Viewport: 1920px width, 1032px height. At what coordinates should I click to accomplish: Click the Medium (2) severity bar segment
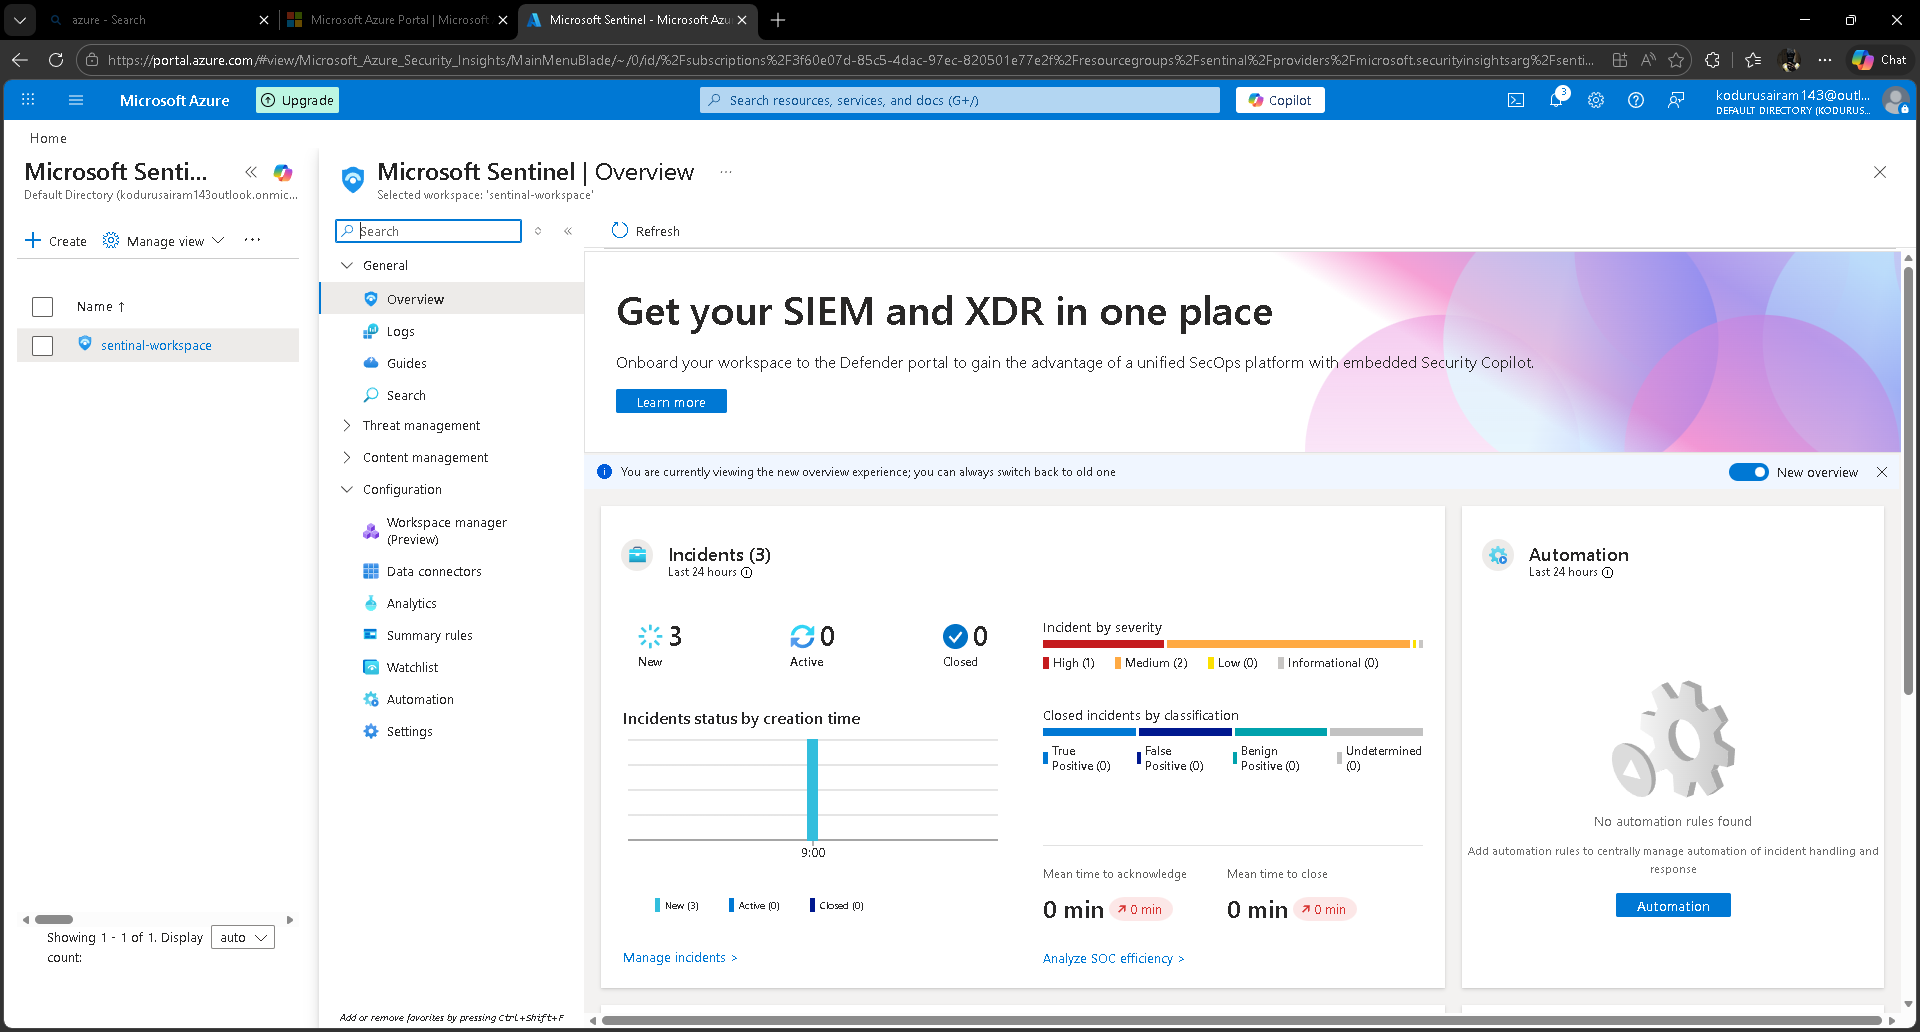pos(1288,644)
